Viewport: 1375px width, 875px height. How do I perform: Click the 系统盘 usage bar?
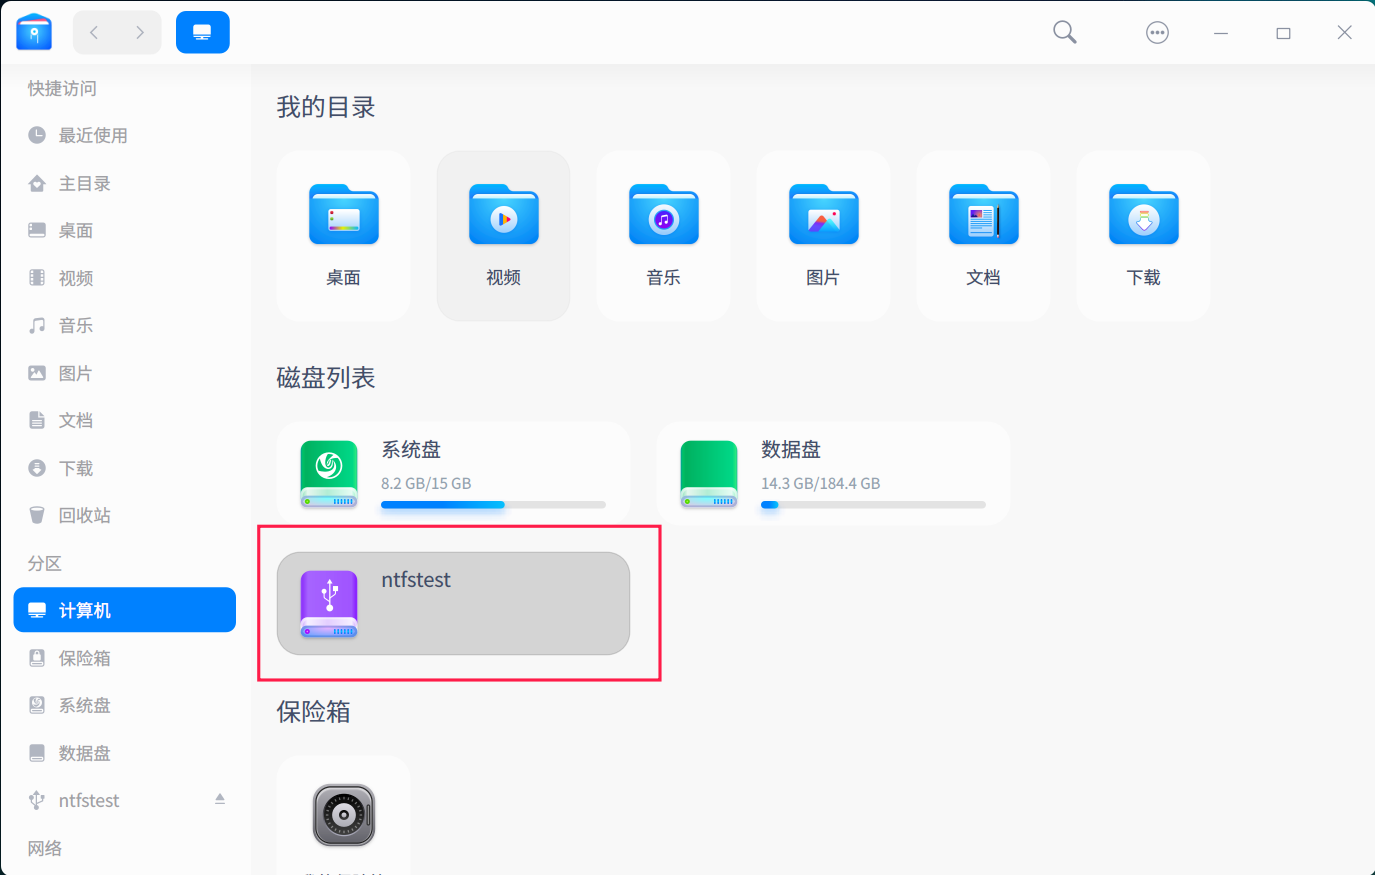coord(493,505)
